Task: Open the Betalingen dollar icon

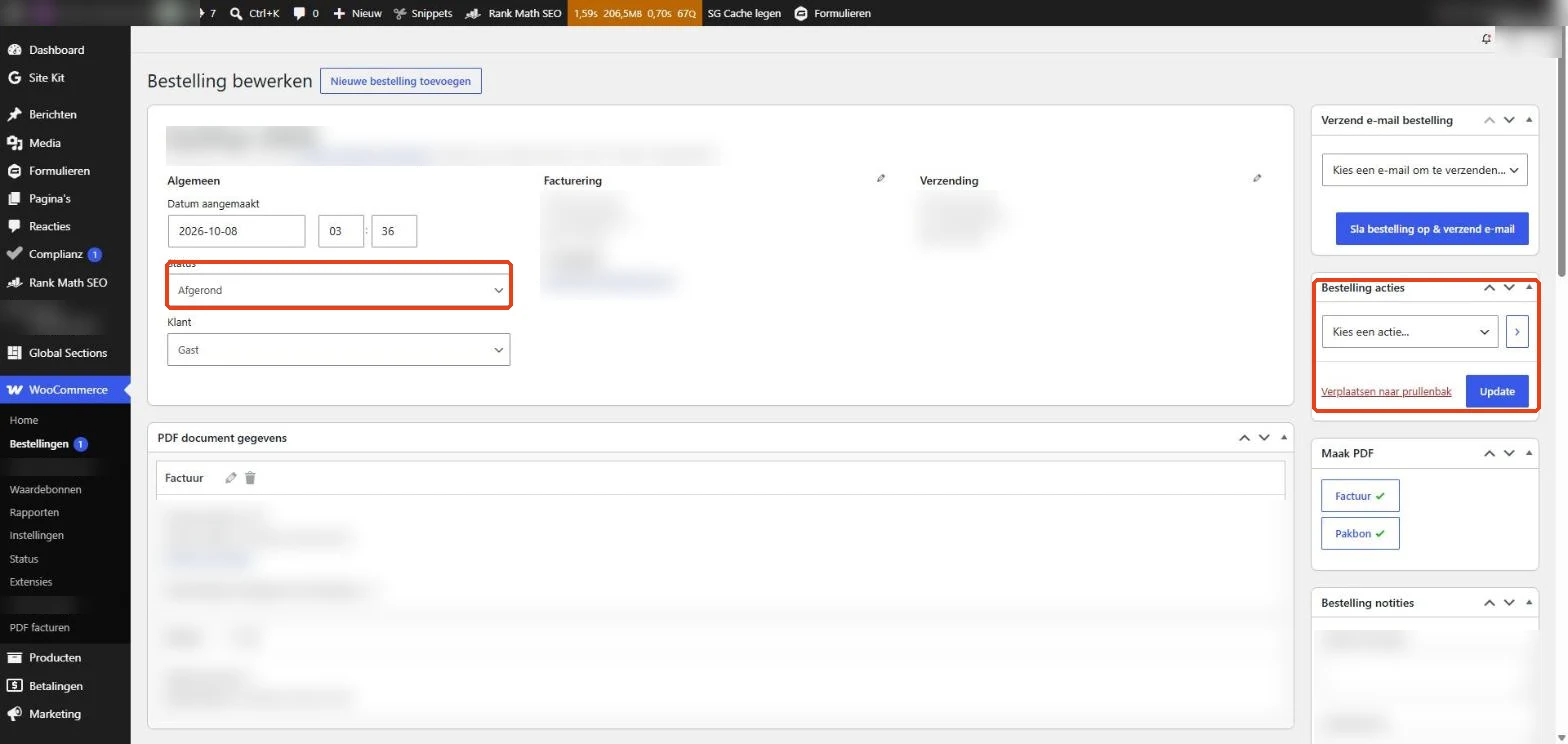Action: click(14, 686)
